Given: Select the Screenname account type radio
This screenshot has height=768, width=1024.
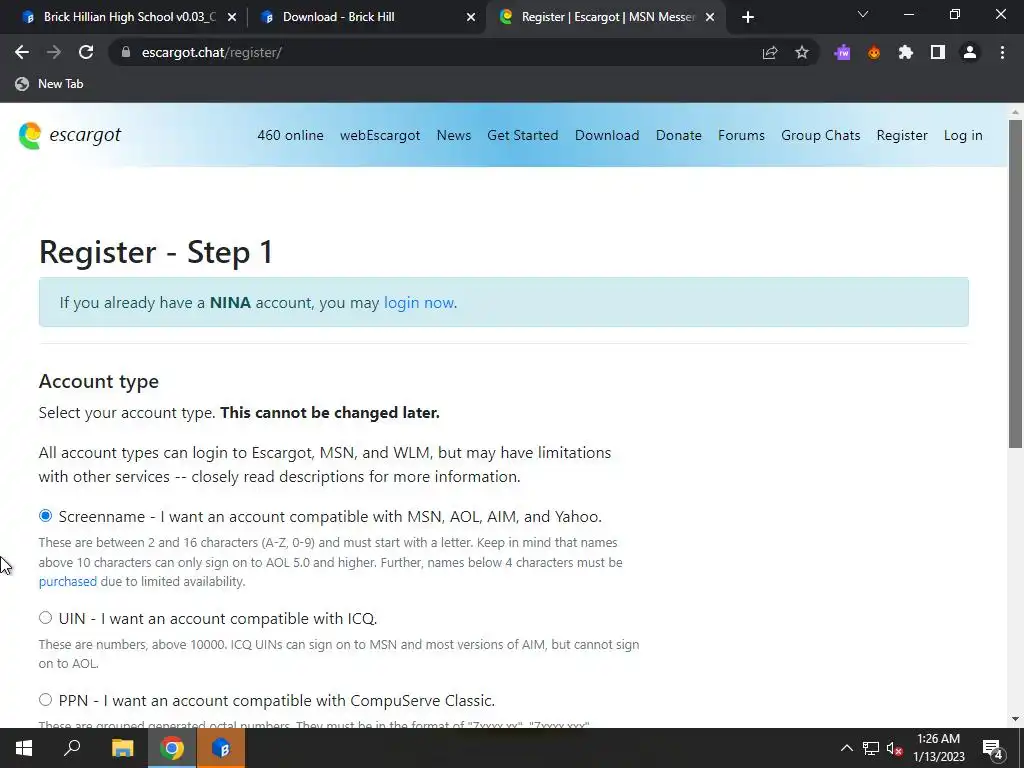Looking at the screenshot, I should (45, 516).
